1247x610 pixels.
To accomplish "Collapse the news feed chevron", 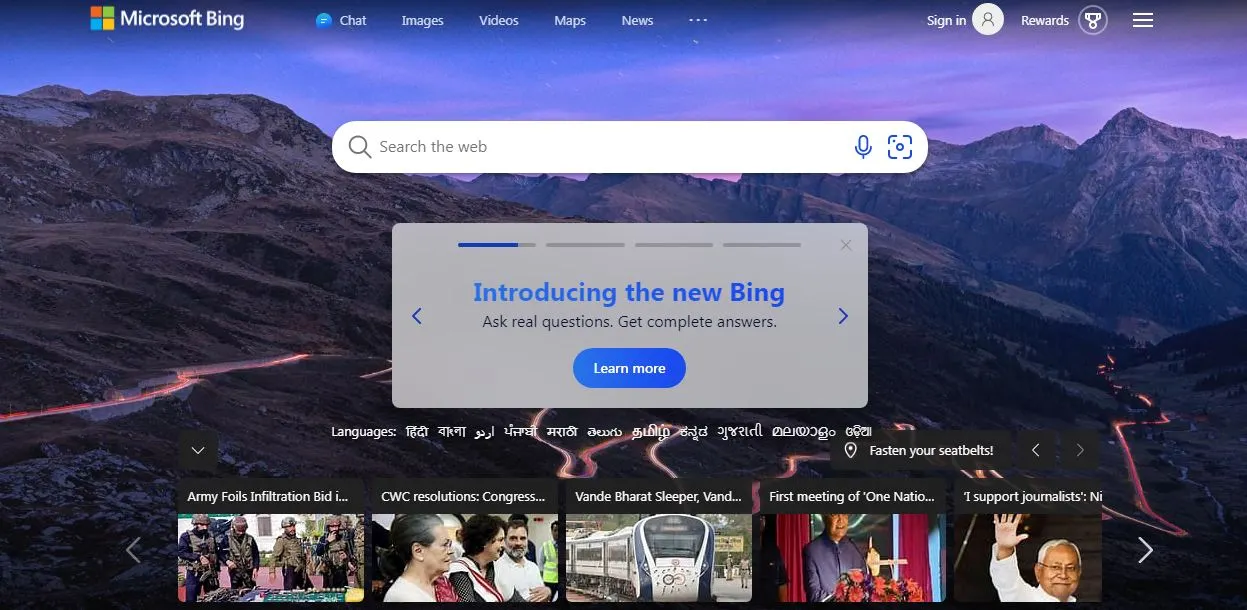I will point(198,450).
